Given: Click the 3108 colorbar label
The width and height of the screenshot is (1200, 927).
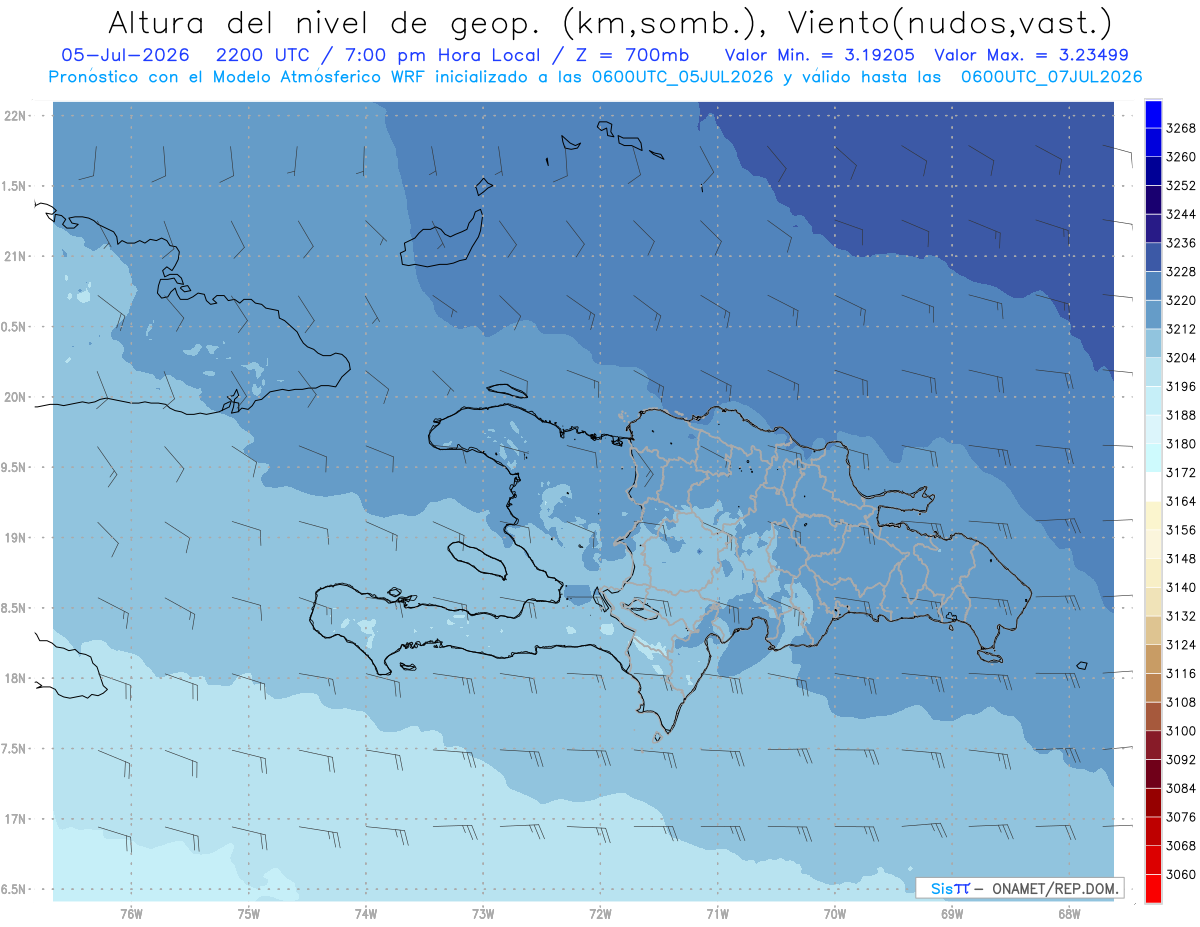Looking at the screenshot, I should tap(1181, 702).
